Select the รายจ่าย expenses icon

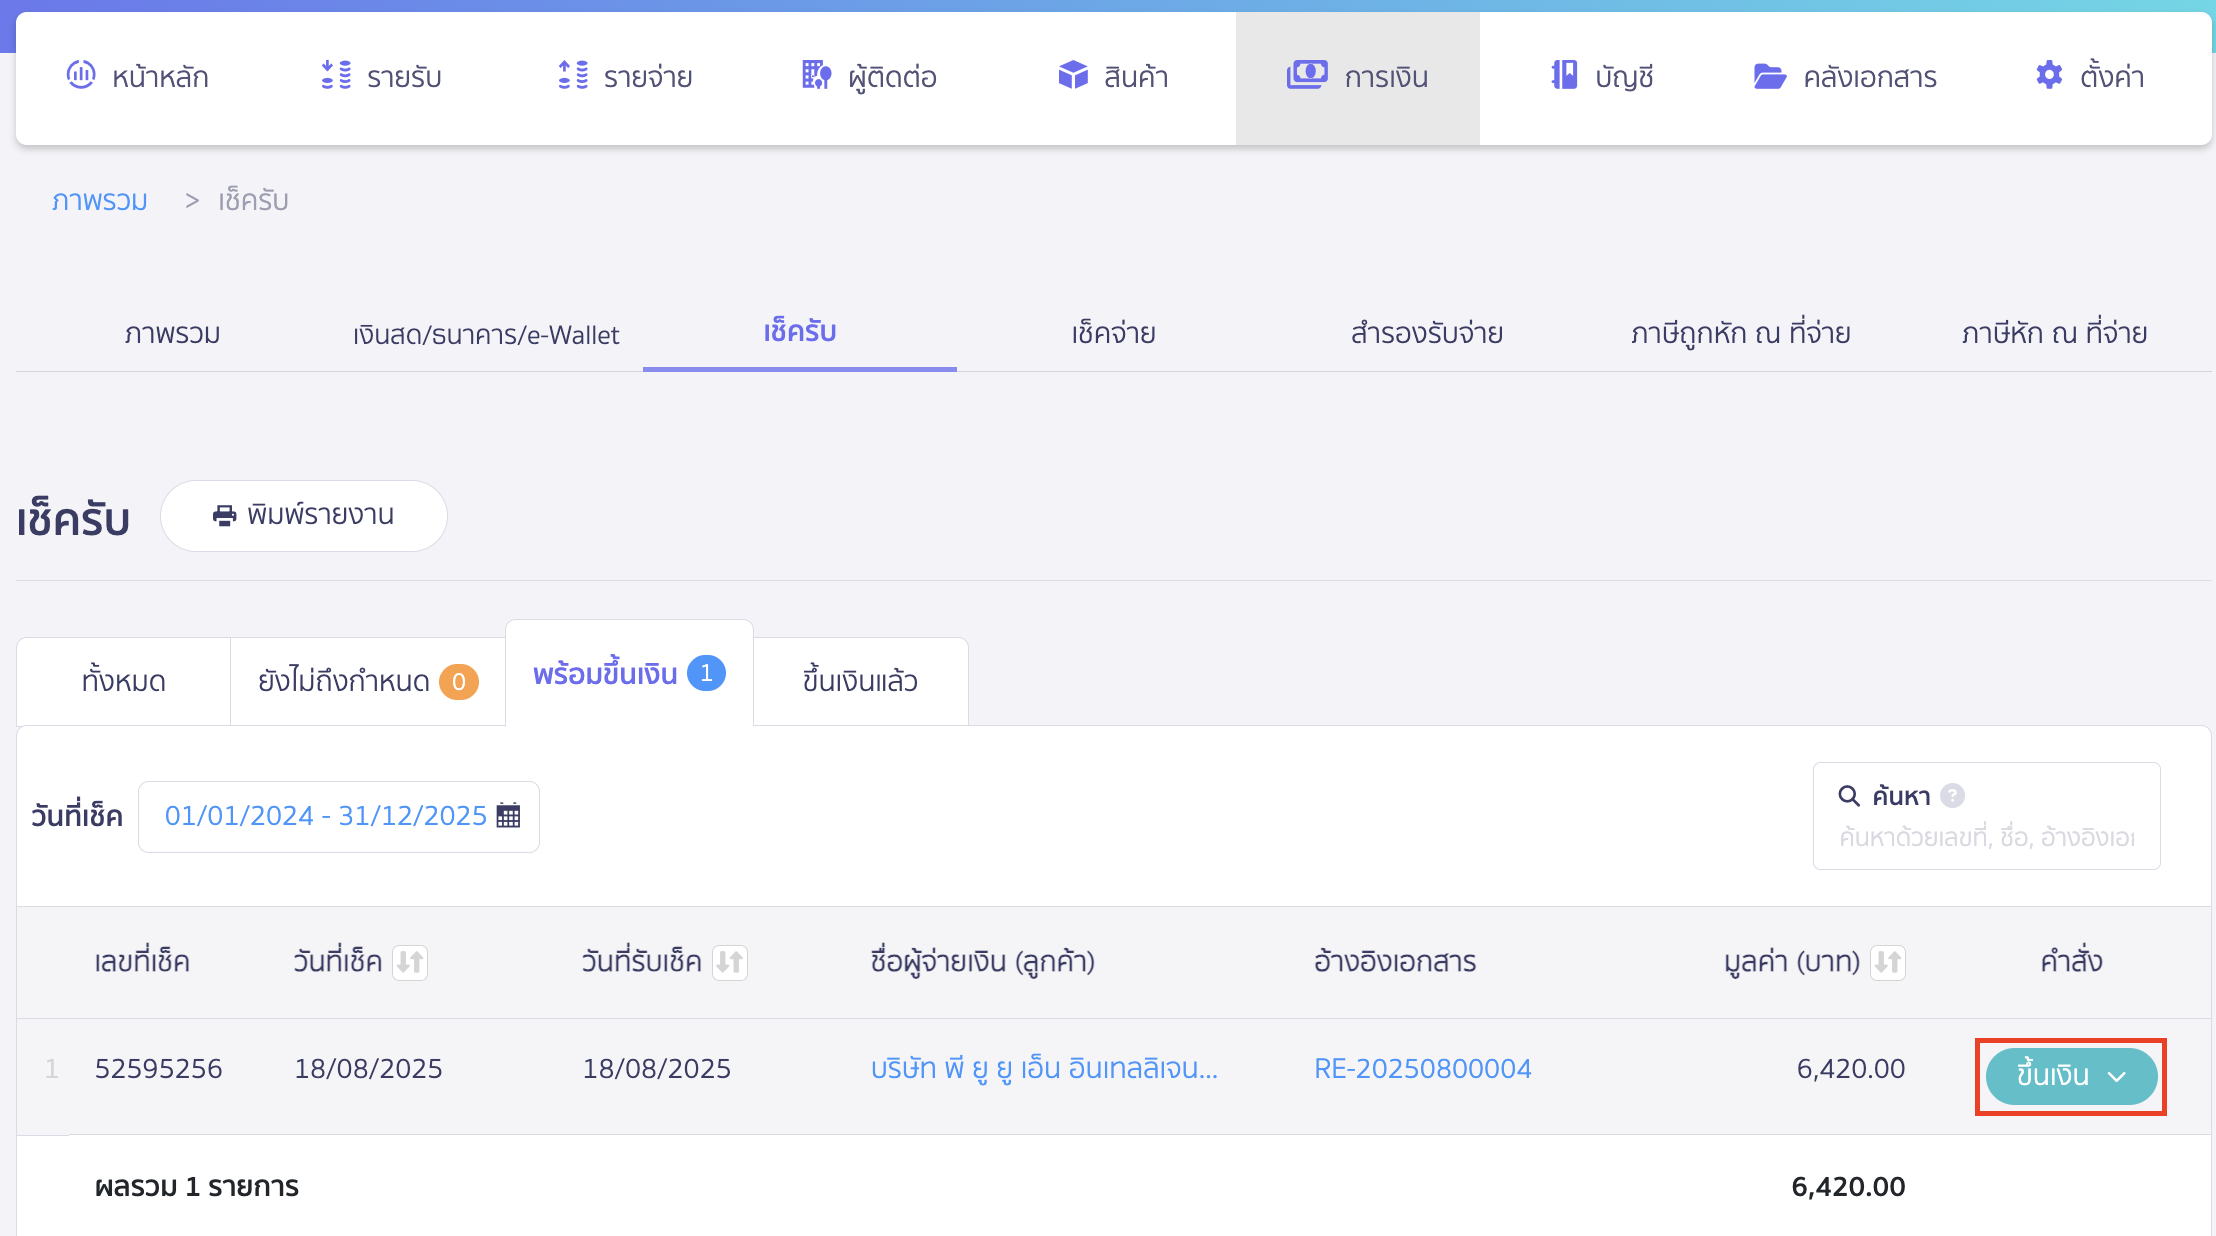(571, 75)
